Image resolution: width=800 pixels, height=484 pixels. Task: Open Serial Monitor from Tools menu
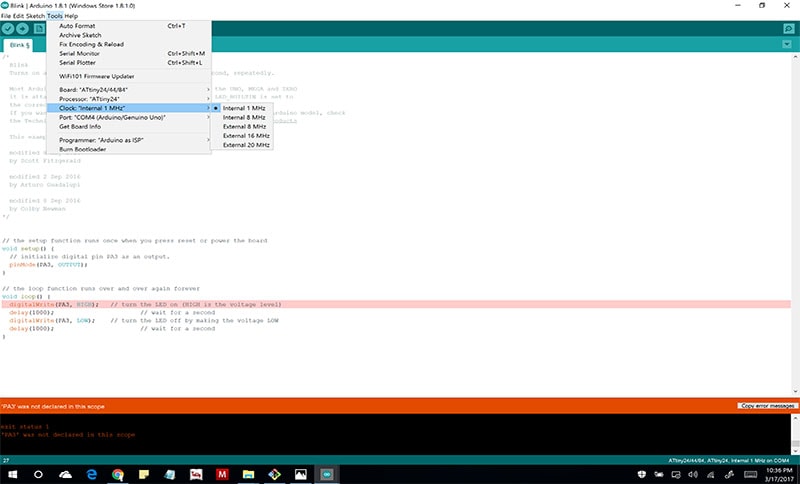click(x=129, y=54)
